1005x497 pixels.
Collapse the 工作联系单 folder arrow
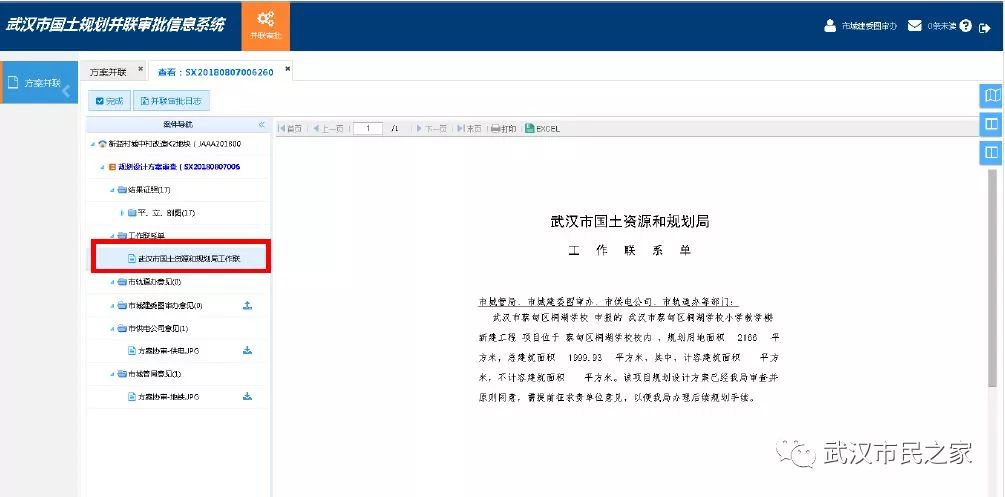point(112,236)
